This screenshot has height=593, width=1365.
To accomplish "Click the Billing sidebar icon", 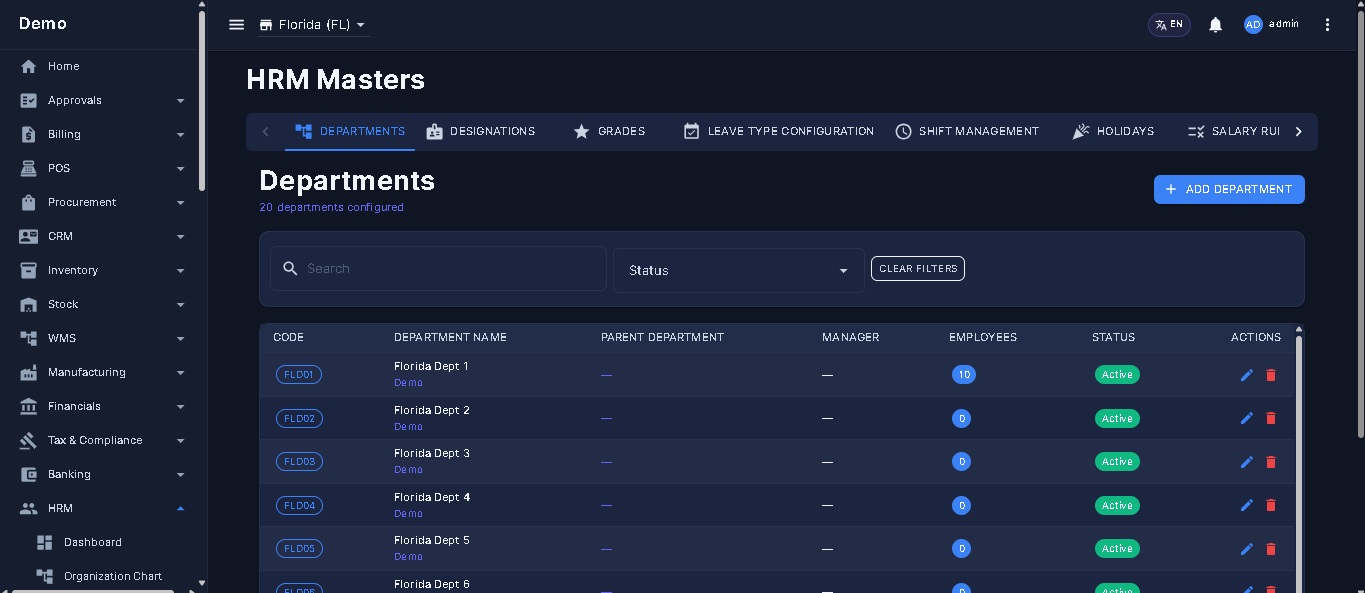I will click(29, 135).
